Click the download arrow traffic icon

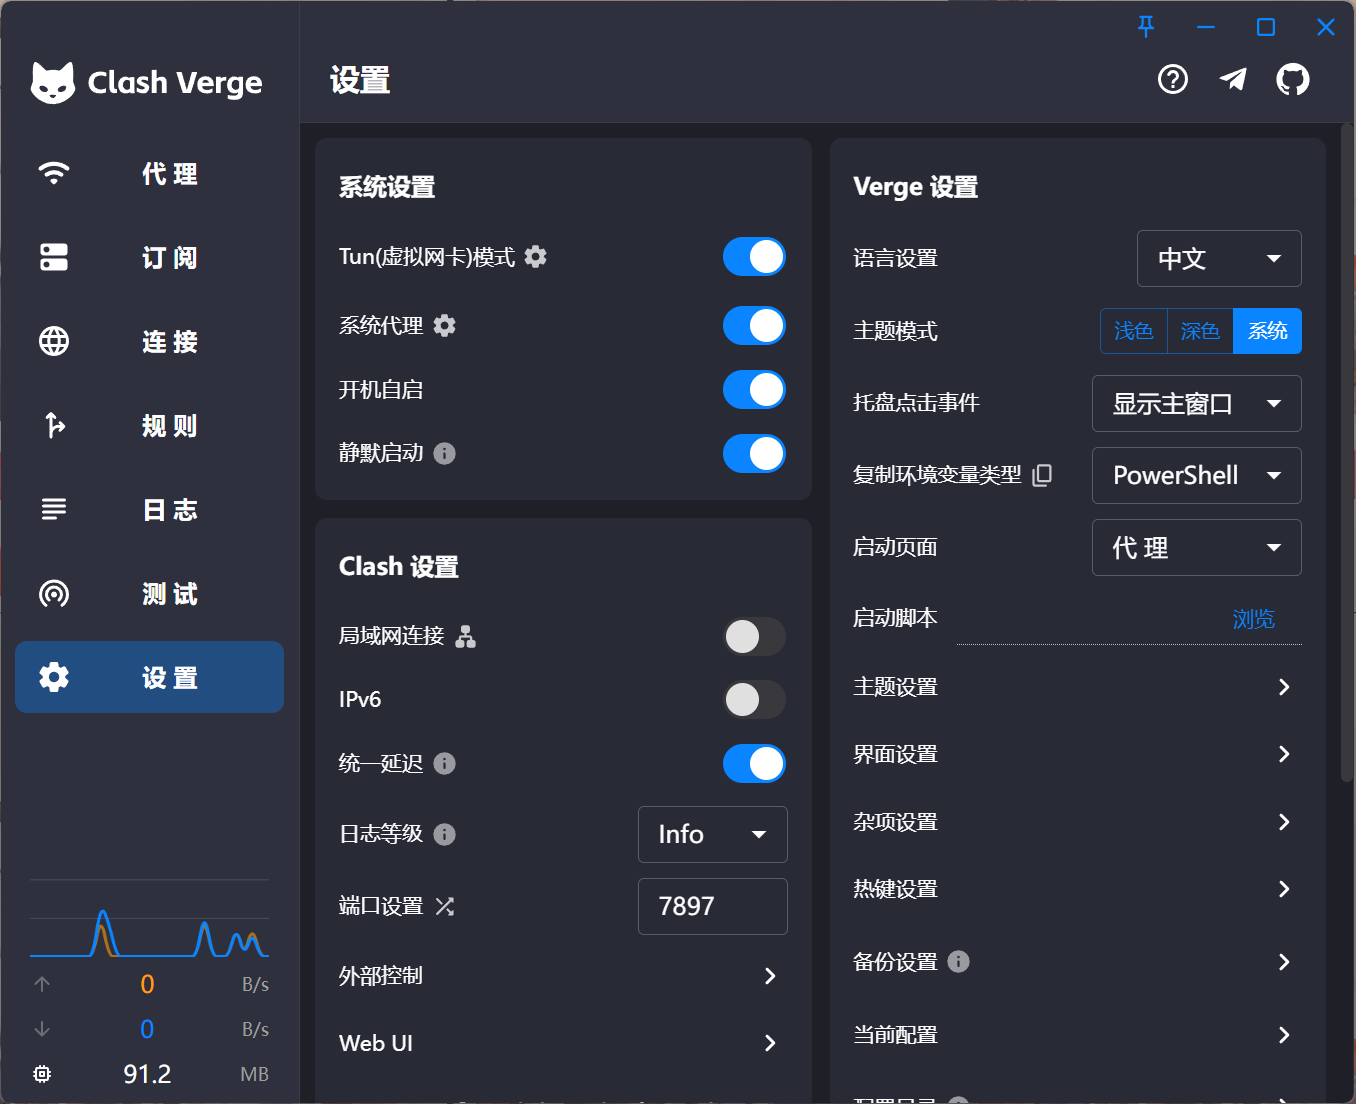point(42,1029)
